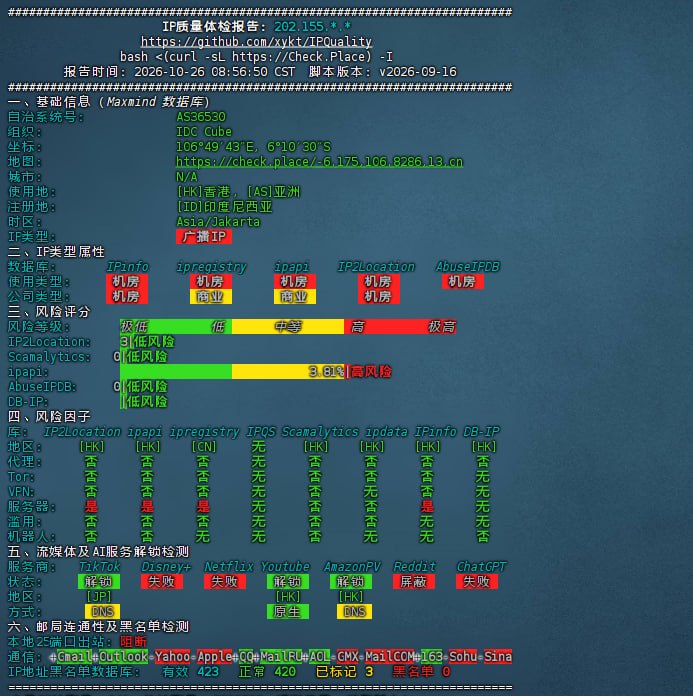Click the red 失败 badge under Netflix
693x696 pixels.
225,581
